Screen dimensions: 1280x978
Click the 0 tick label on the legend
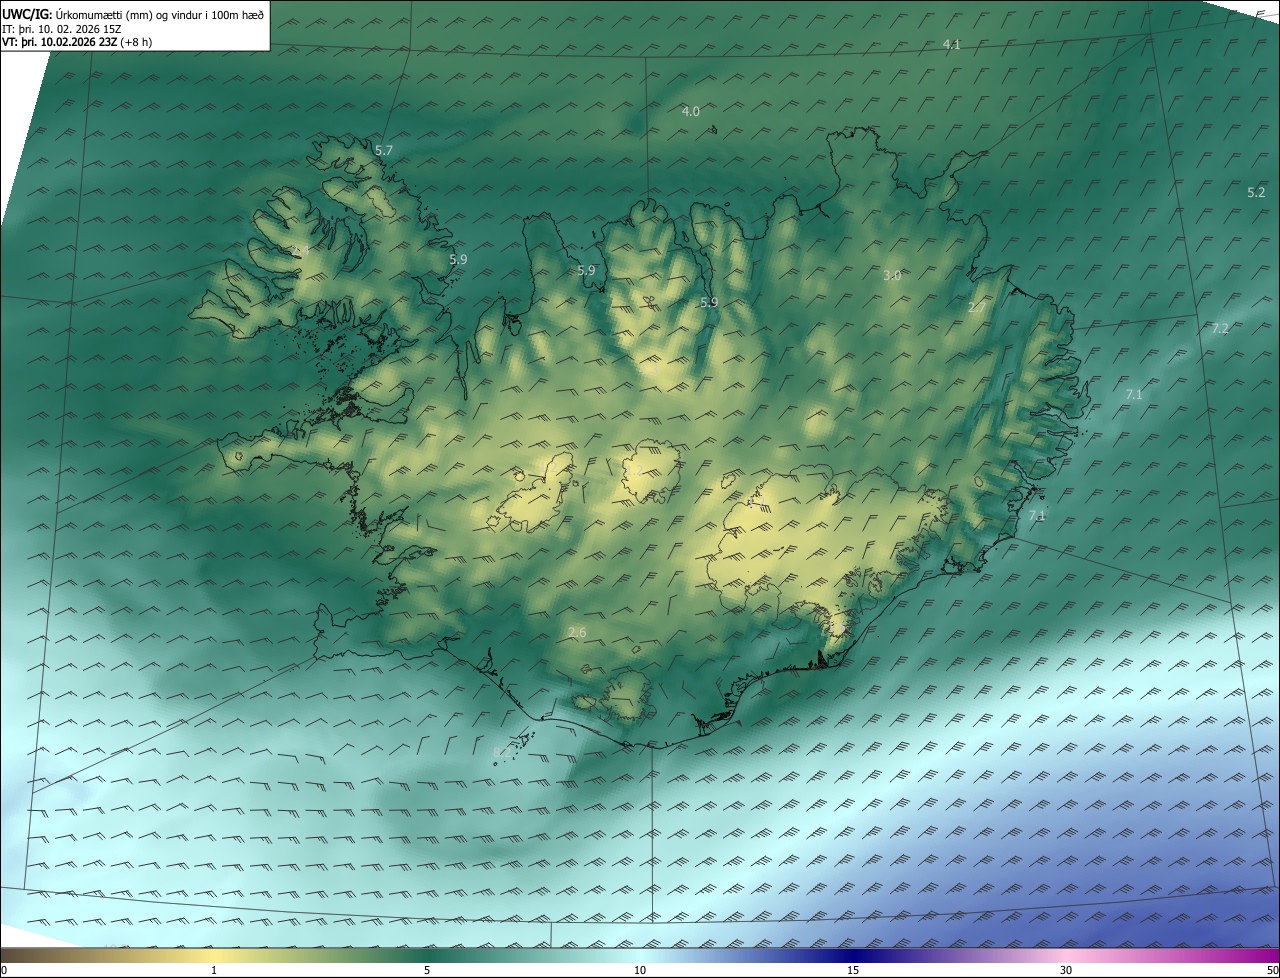[4, 970]
